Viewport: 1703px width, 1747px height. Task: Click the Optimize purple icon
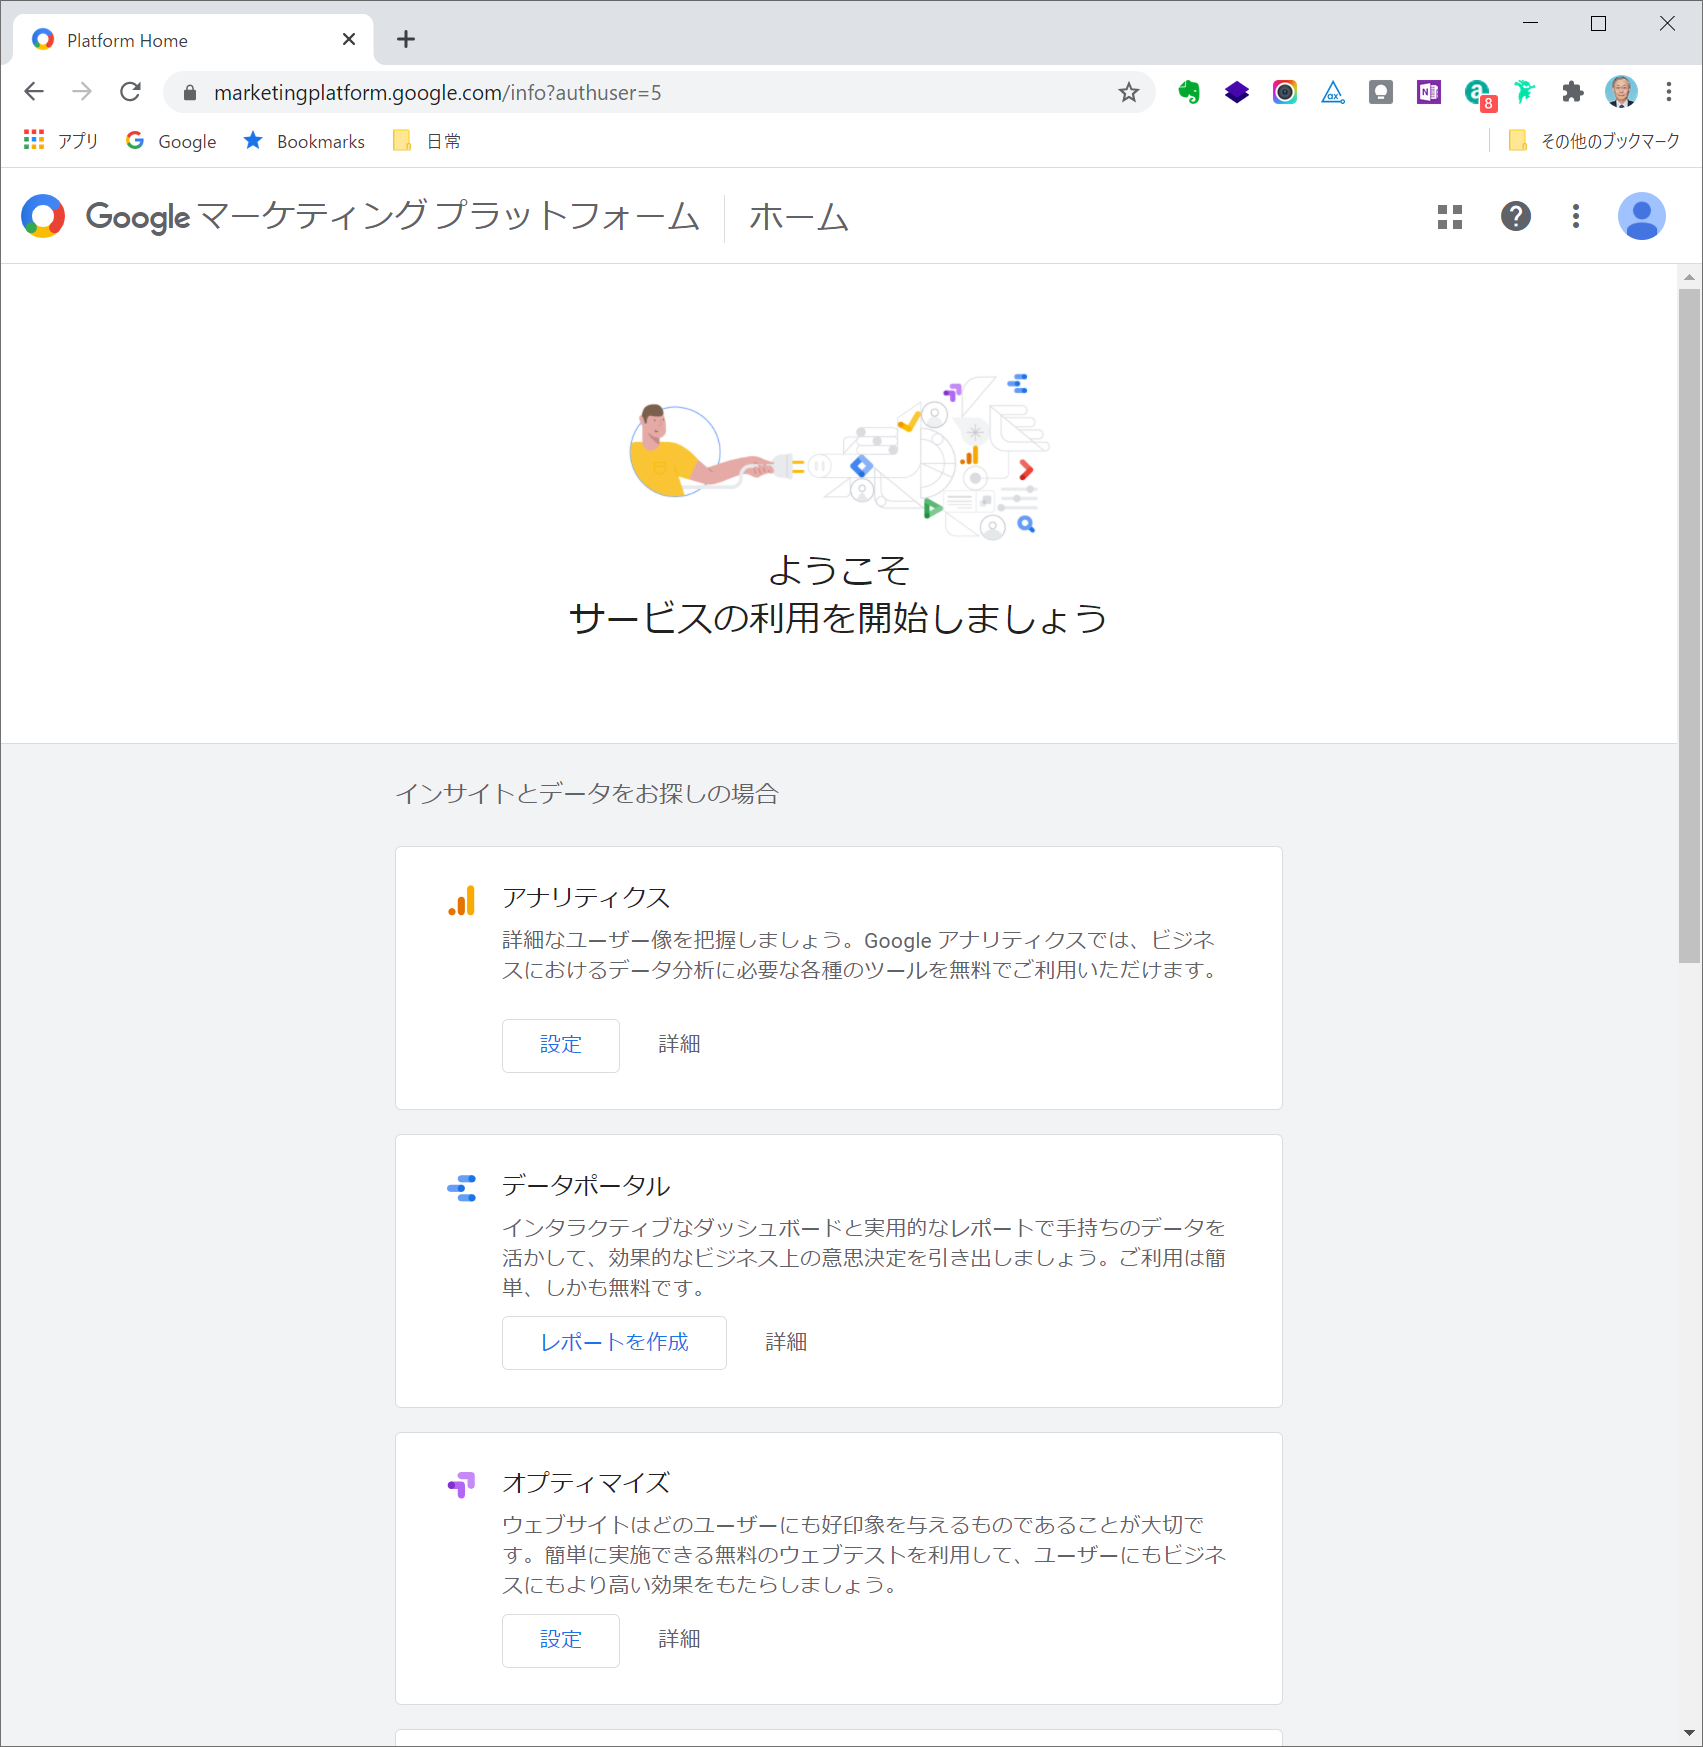click(461, 1485)
